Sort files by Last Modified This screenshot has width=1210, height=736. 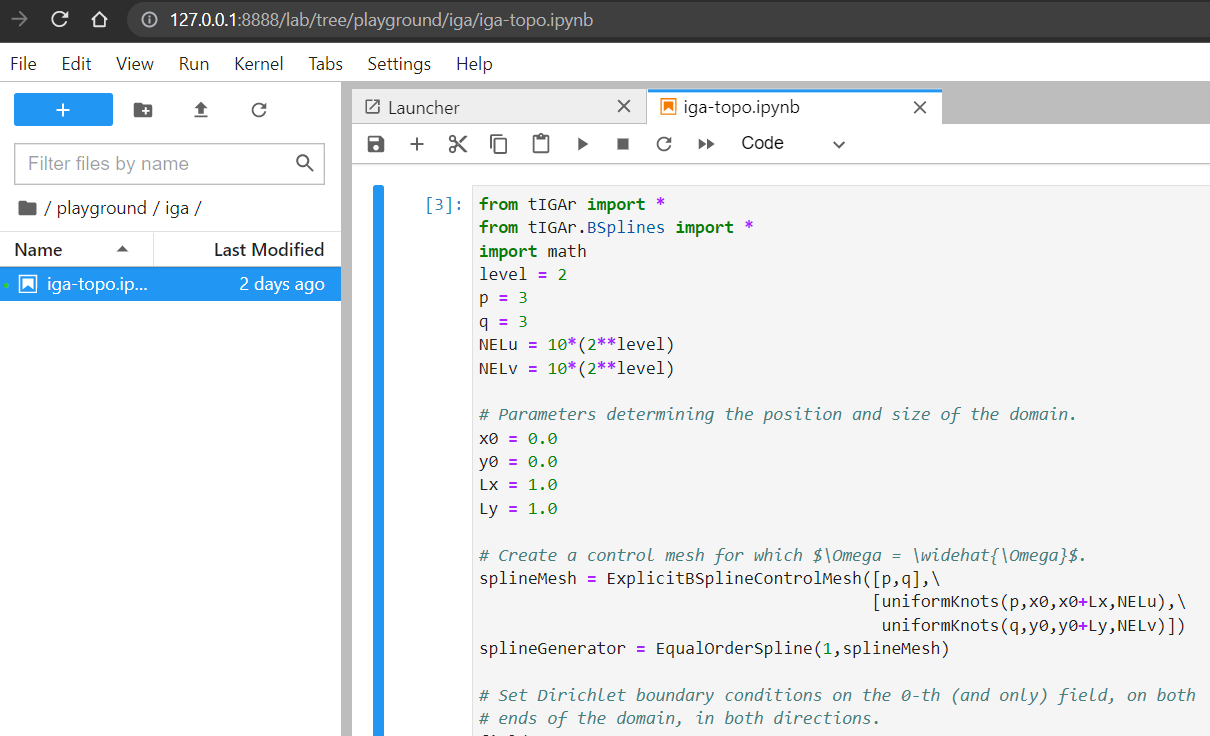268,250
